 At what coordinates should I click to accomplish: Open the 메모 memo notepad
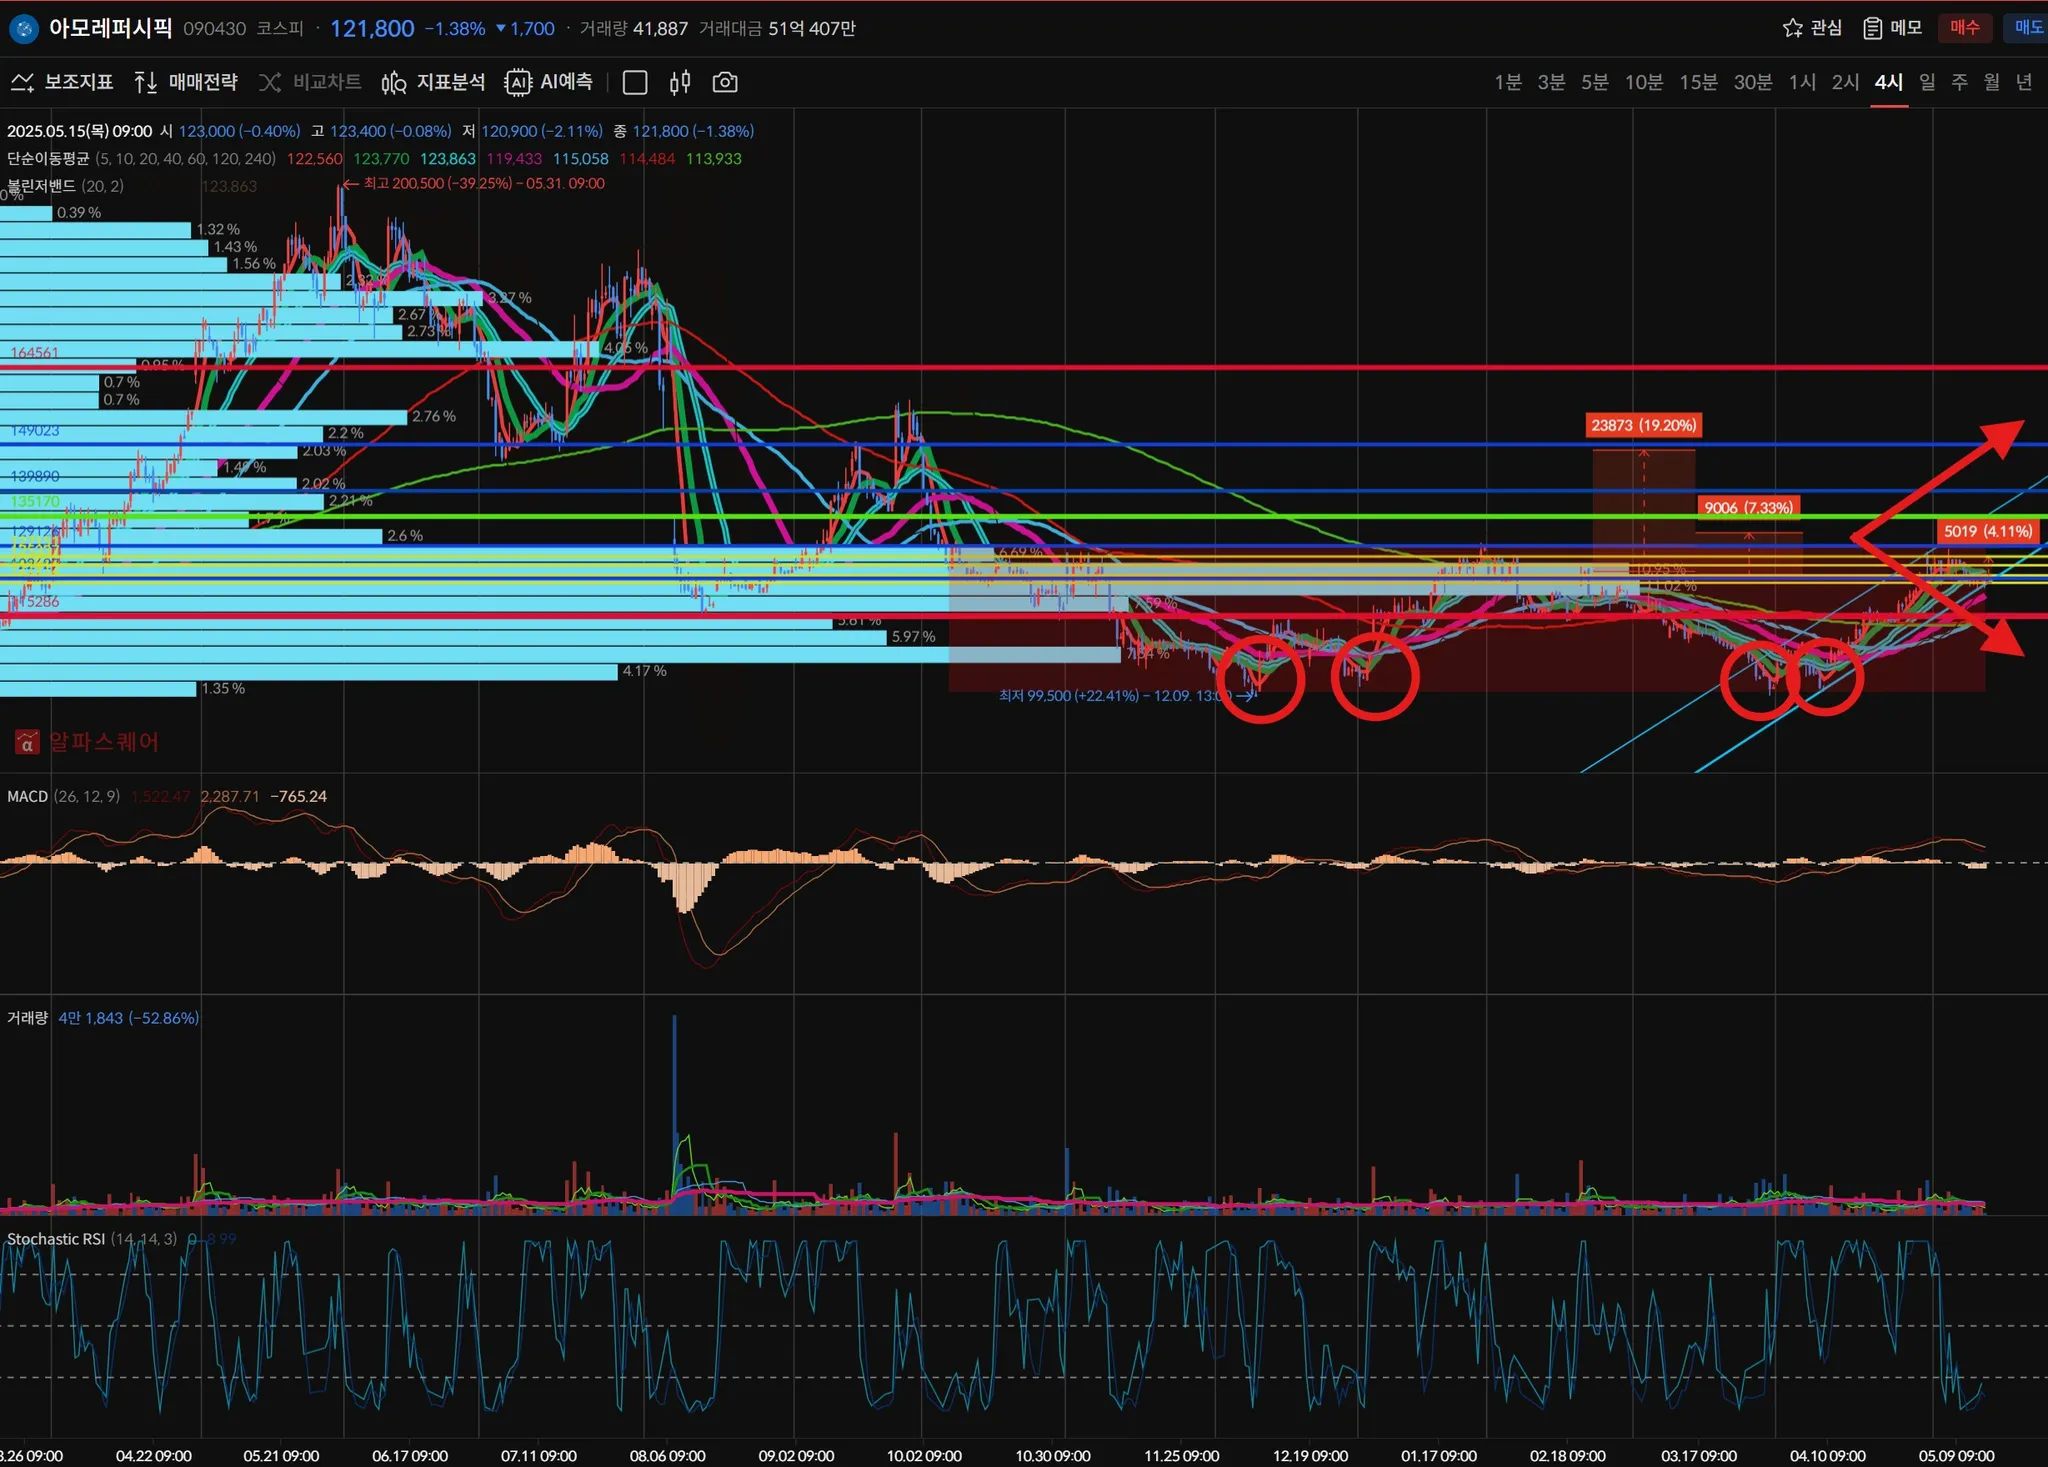tap(1892, 28)
